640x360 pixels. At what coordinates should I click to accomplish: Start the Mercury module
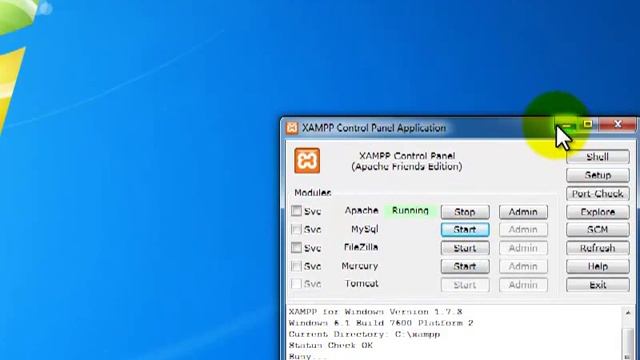pos(465,266)
